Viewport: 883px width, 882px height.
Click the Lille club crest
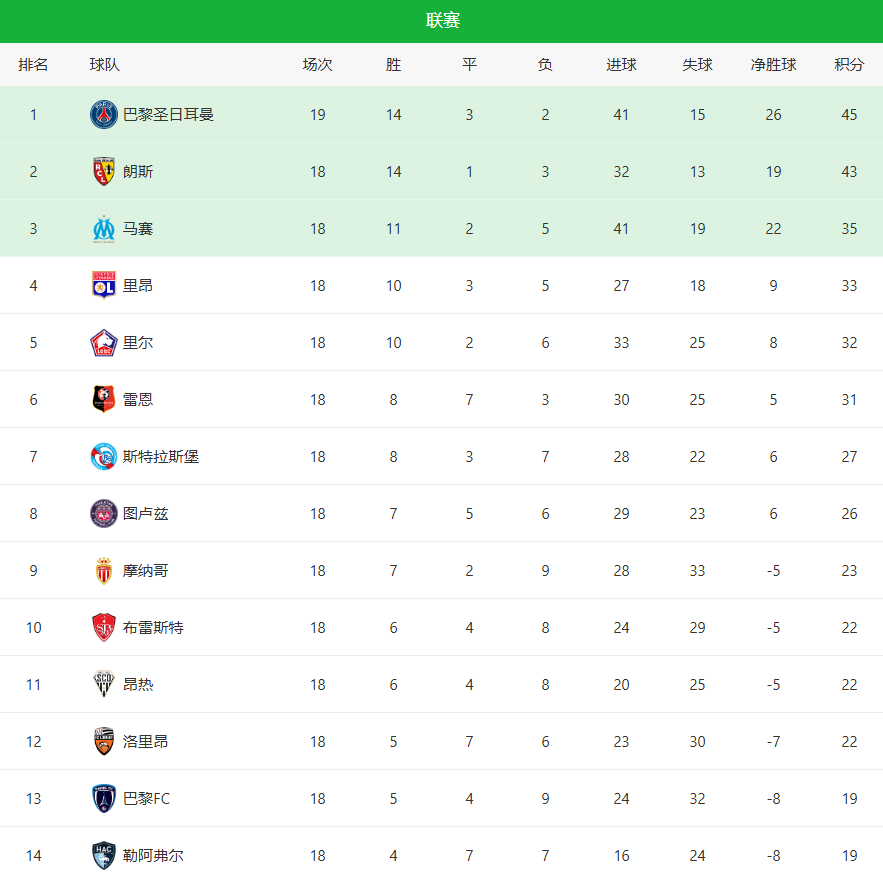104,343
